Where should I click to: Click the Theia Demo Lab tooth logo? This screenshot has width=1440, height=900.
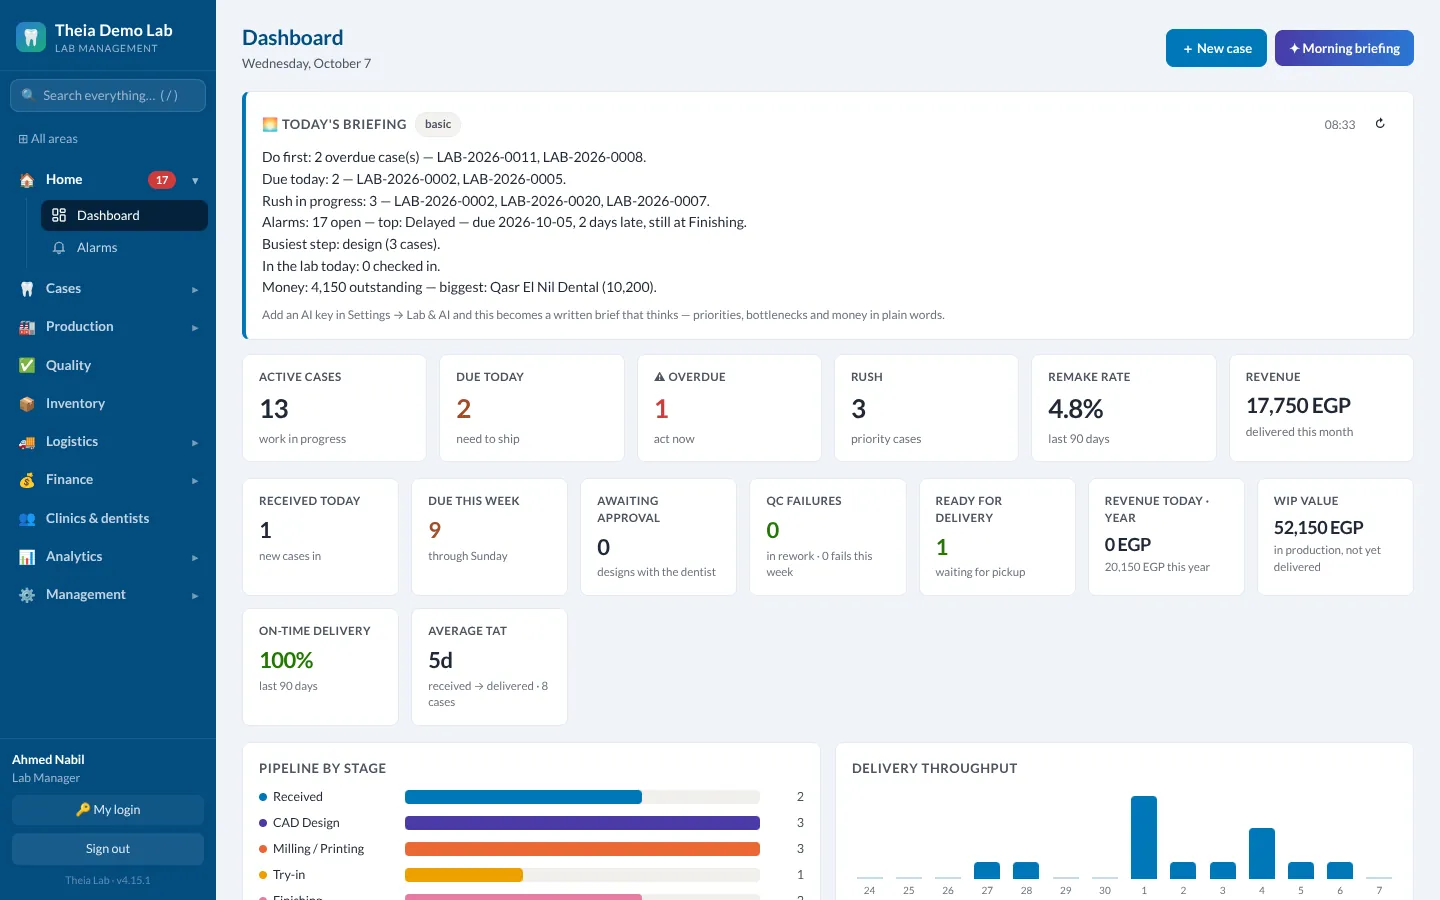(31, 38)
